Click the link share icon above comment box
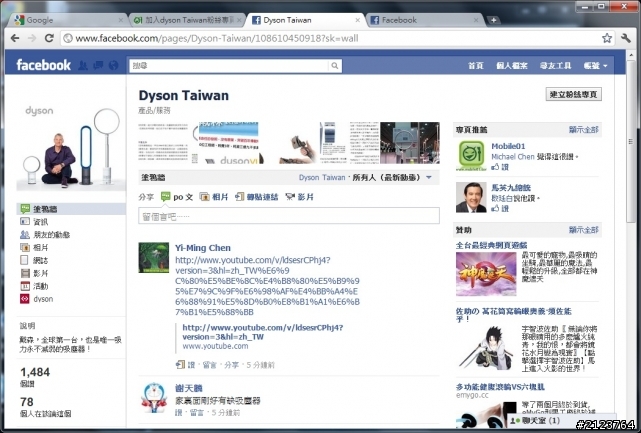 [x=240, y=197]
